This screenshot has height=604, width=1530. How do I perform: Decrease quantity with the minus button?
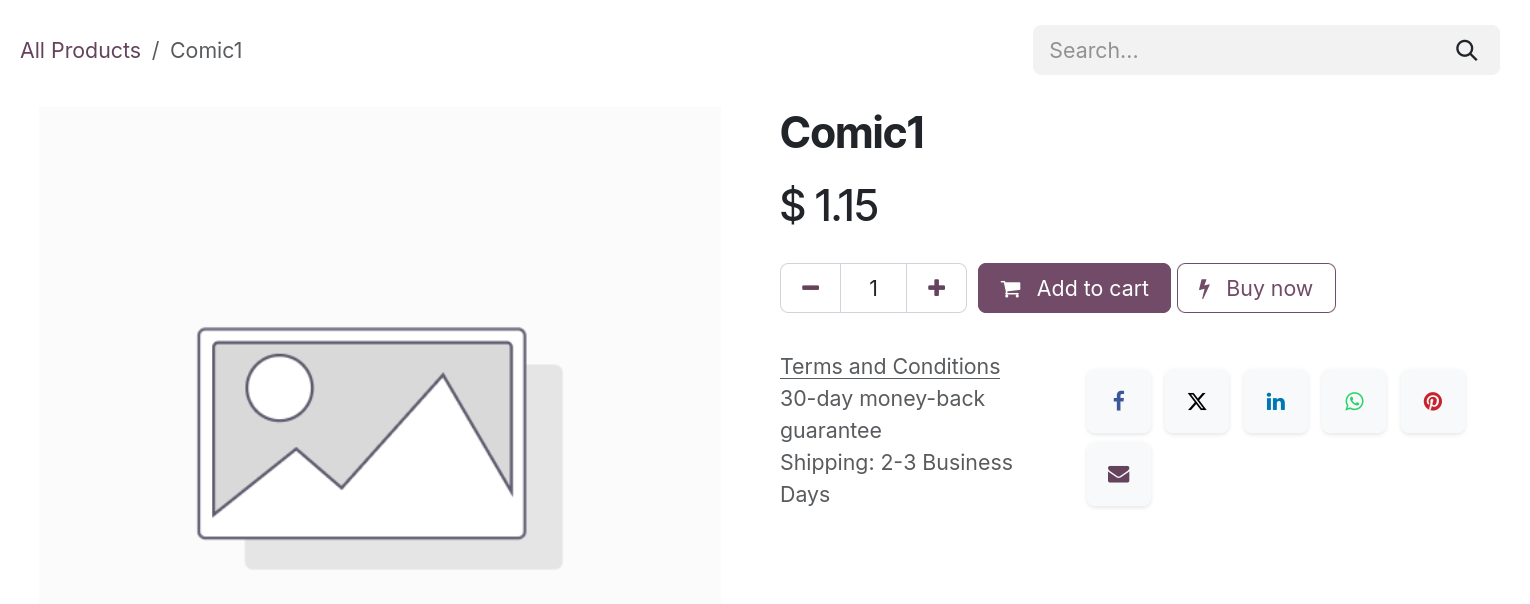point(810,288)
